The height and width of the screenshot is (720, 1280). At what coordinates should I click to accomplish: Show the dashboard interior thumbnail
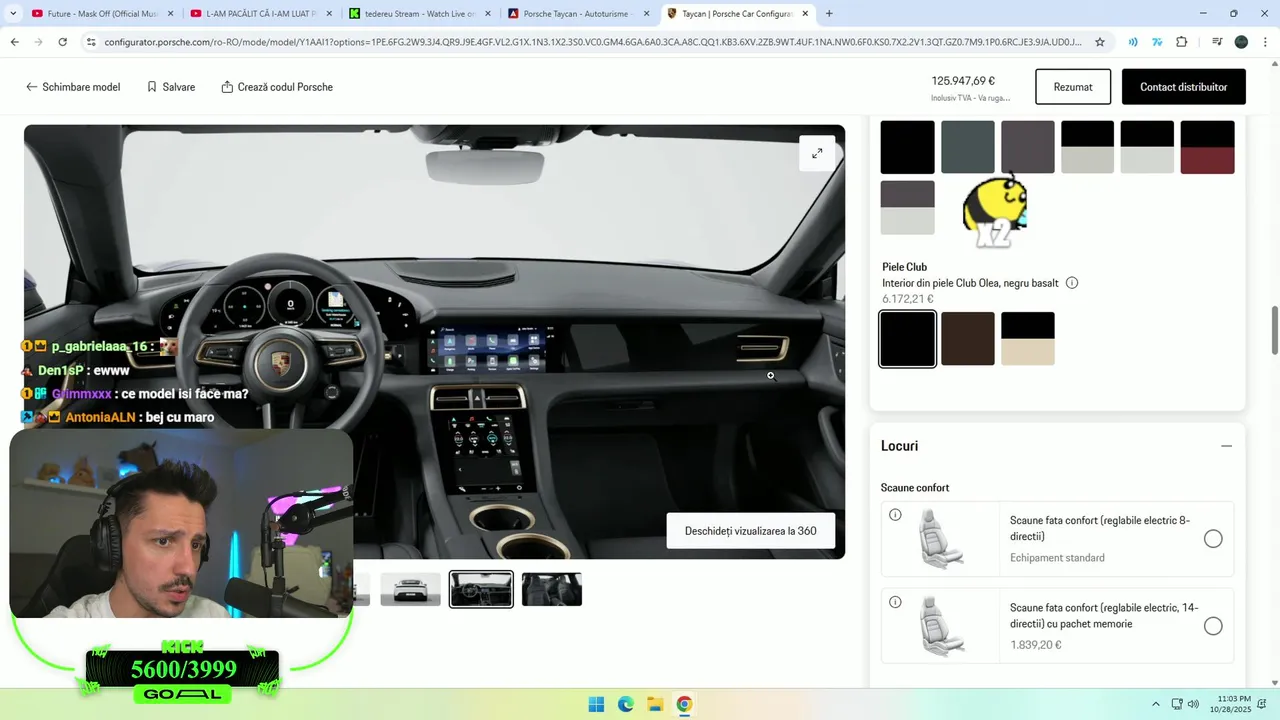tap(481, 589)
